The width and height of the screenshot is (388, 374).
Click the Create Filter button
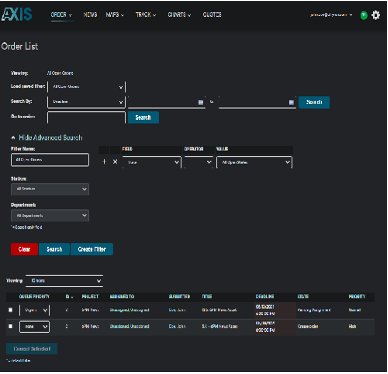pyautogui.click(x=92, y=249)
